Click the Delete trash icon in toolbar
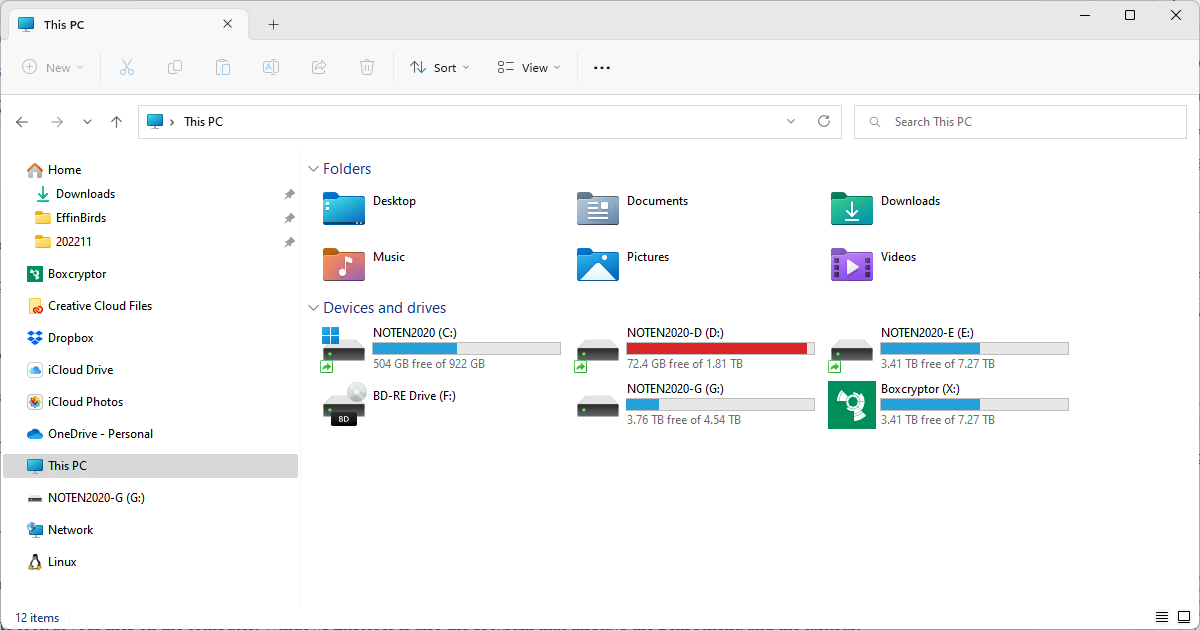Screen dimensions: 1200x630 click(367, 67)
